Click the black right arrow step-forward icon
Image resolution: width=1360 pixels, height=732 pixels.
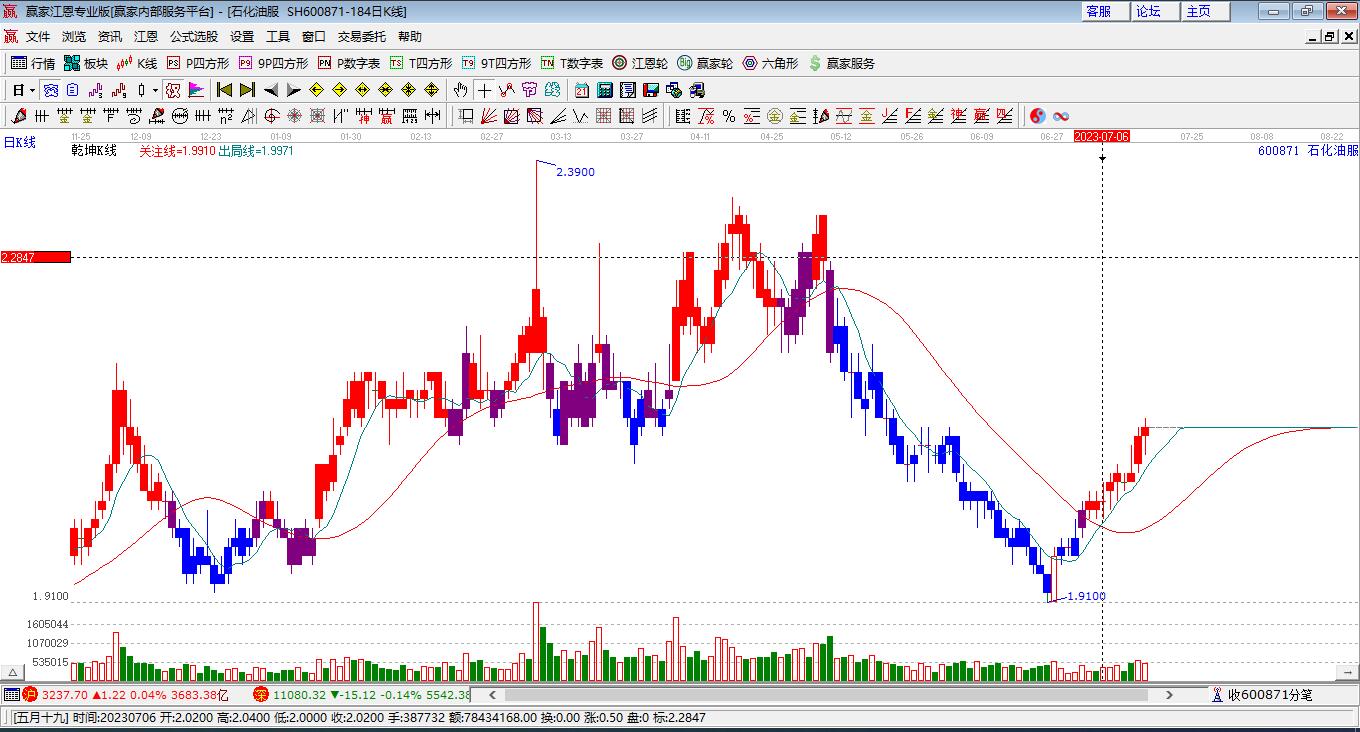coord(294,90)
